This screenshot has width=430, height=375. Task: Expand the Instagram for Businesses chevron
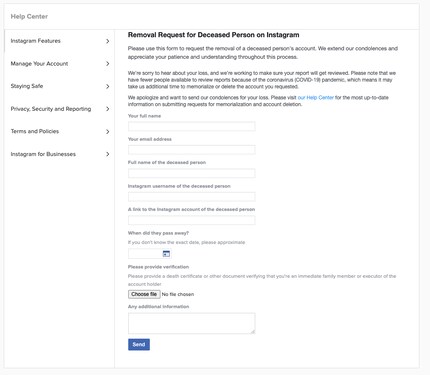point(107,154)
